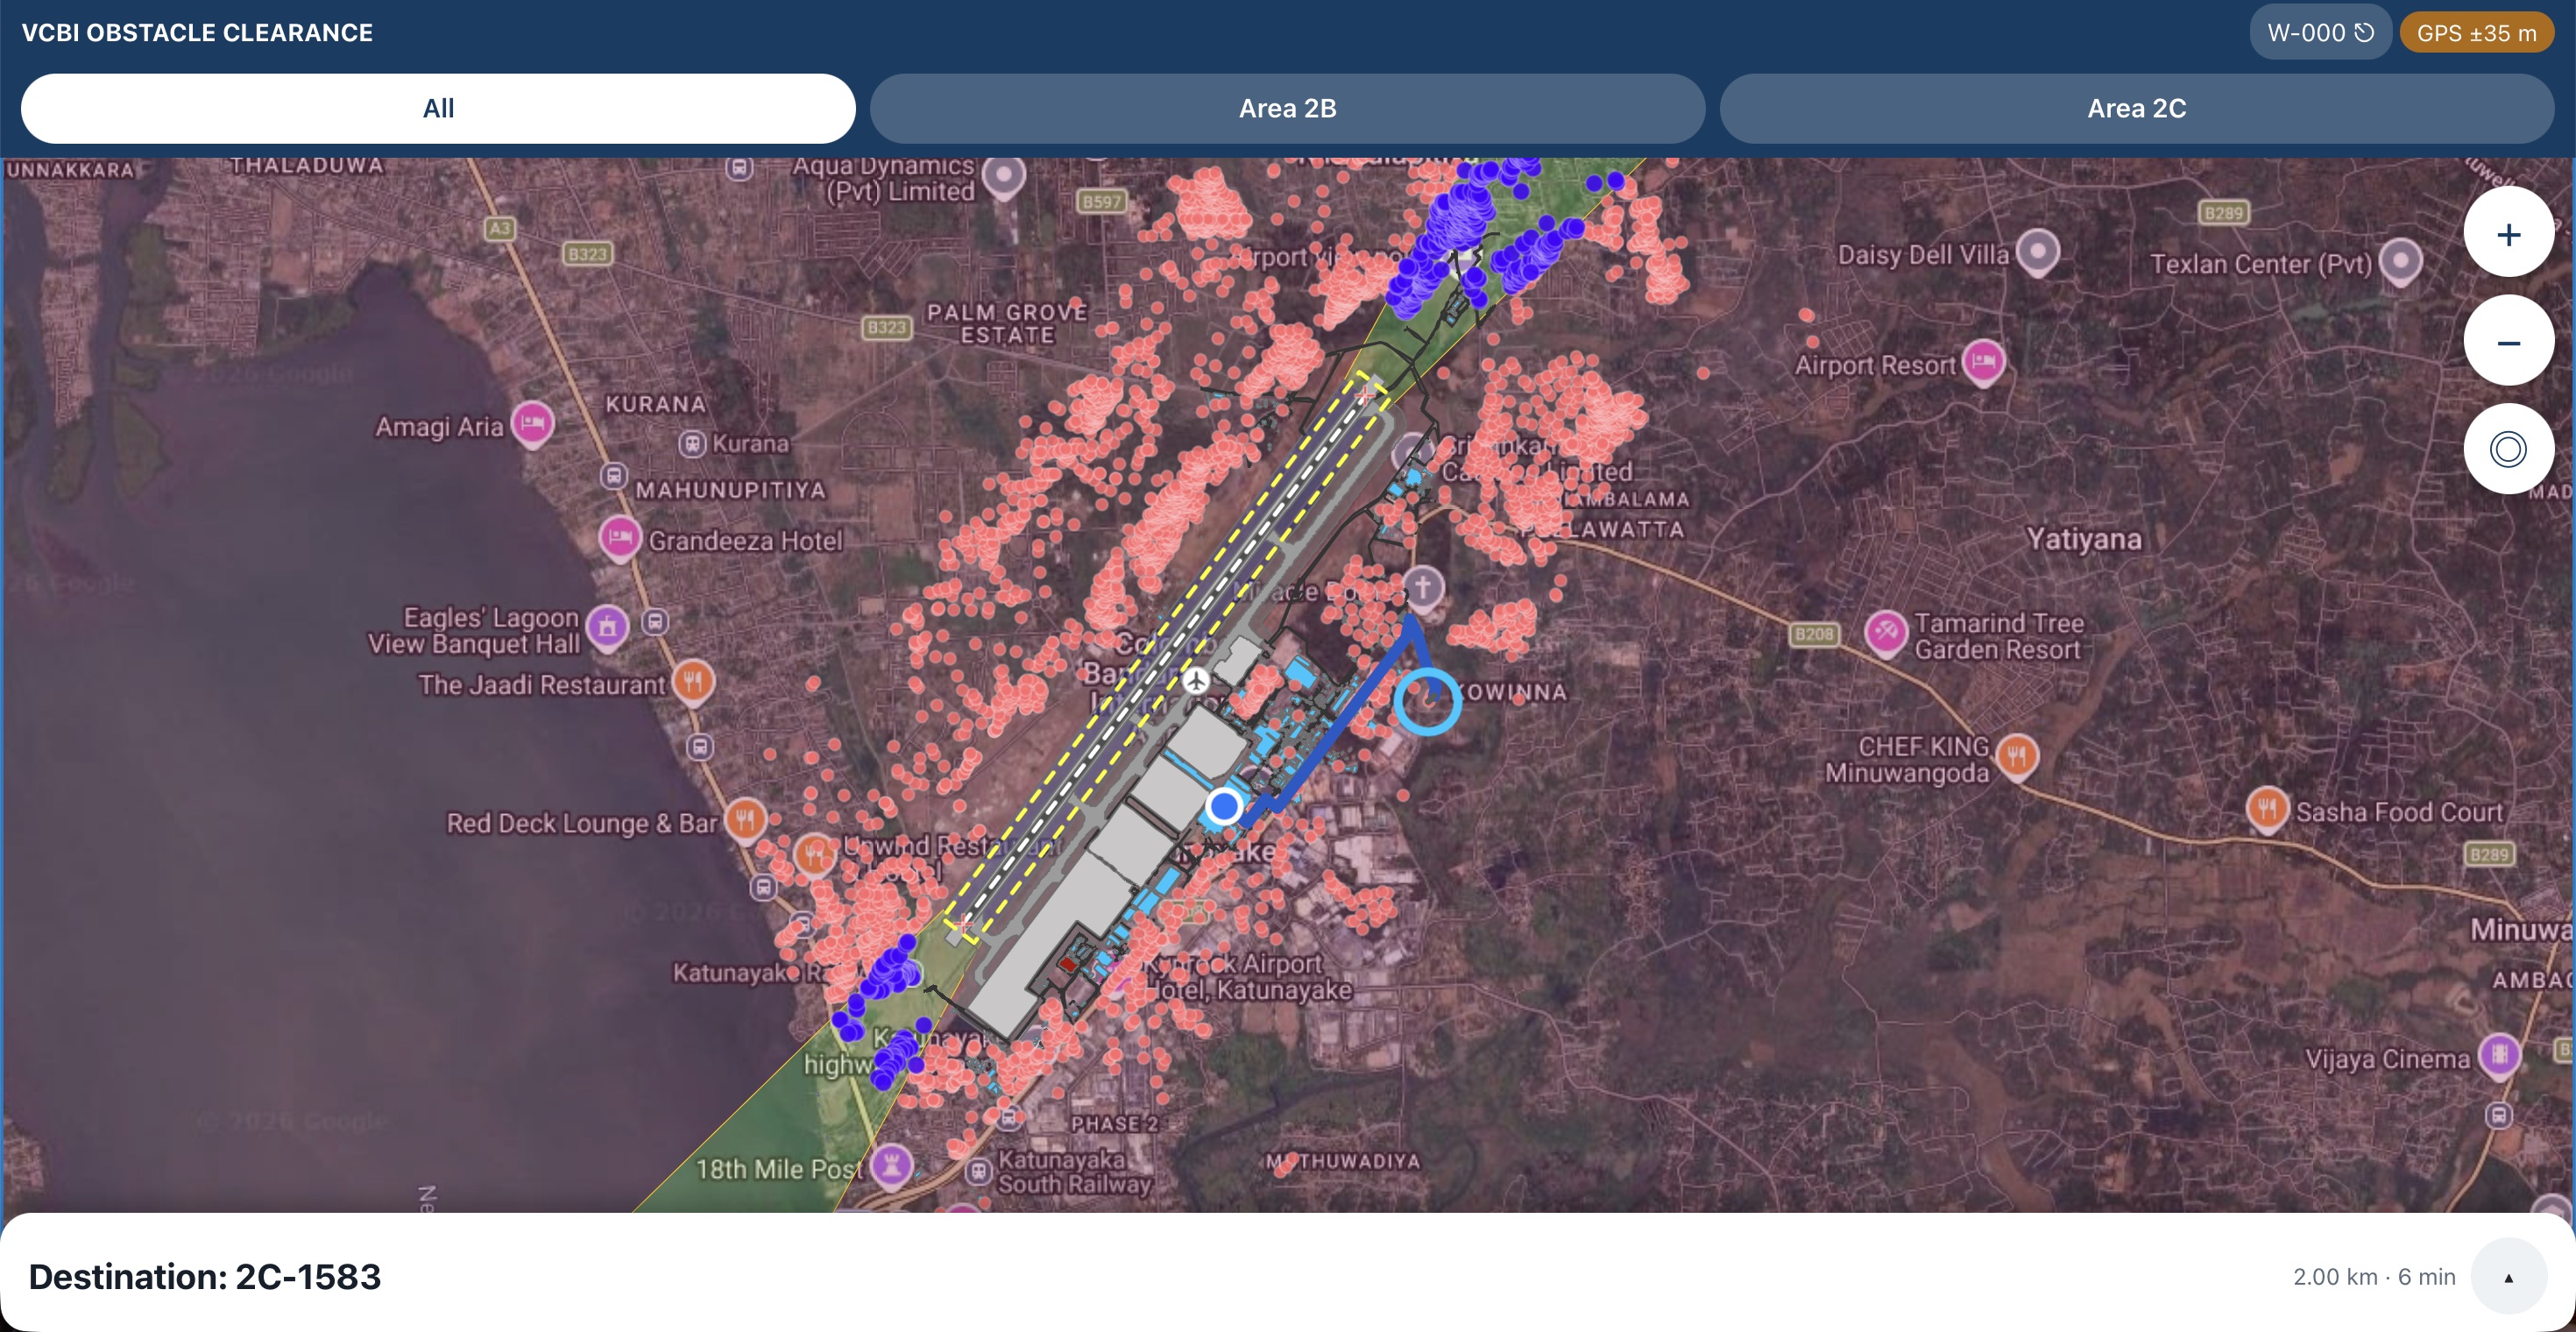Click the 2.00 km · 6 min route summary
Viewport: 2576px width, 1332px height.
pos(2373,1276)
